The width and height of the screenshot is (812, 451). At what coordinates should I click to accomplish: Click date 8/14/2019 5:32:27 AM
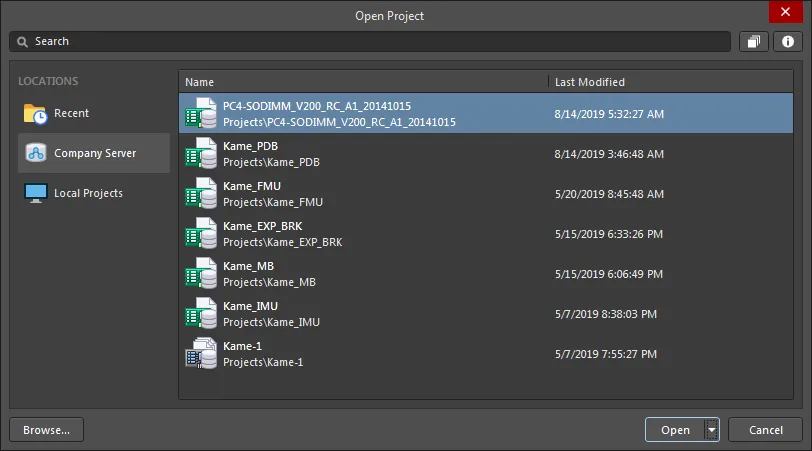[x=609, y=114]
